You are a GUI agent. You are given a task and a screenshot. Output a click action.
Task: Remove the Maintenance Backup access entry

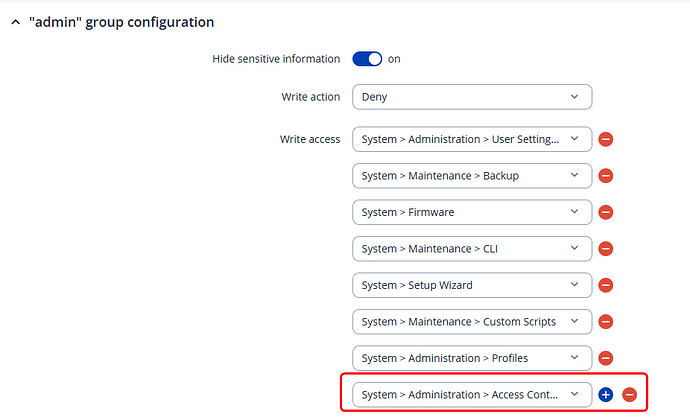(606, 176)
